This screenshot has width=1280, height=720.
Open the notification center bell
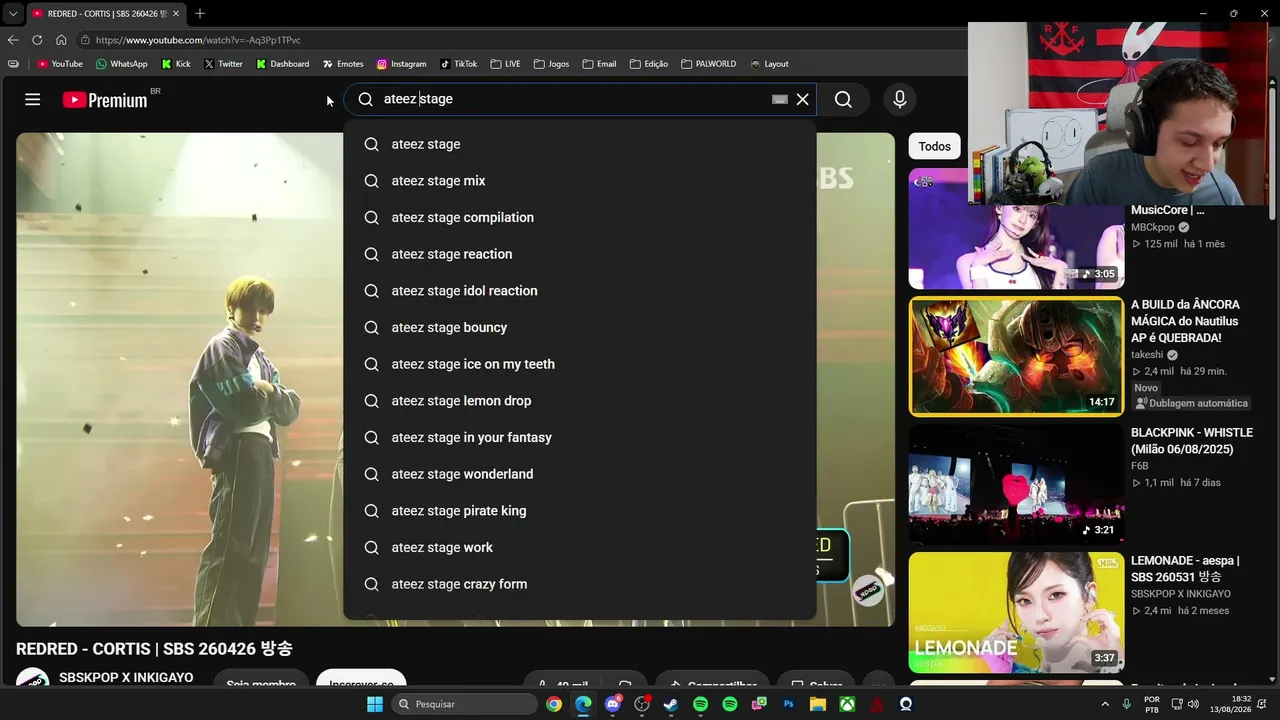(1262, 704)
